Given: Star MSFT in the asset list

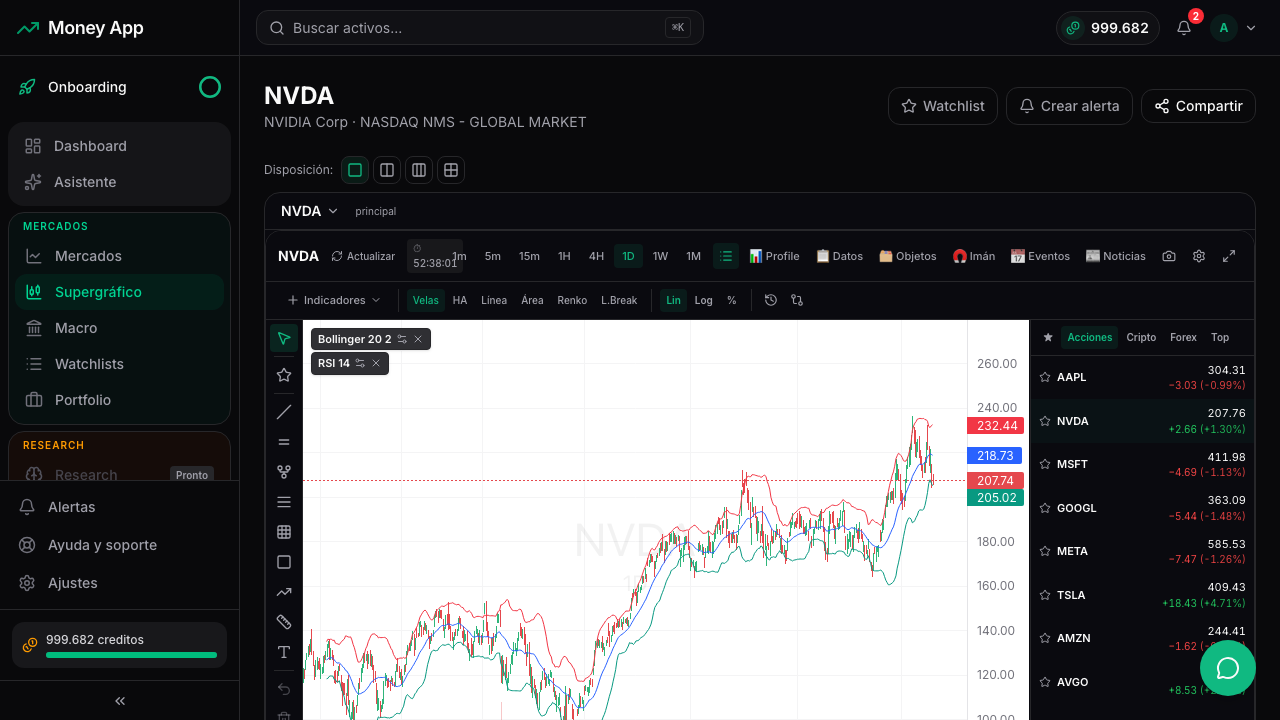Looking at the screenshot, I should [x=1045, y=464].
